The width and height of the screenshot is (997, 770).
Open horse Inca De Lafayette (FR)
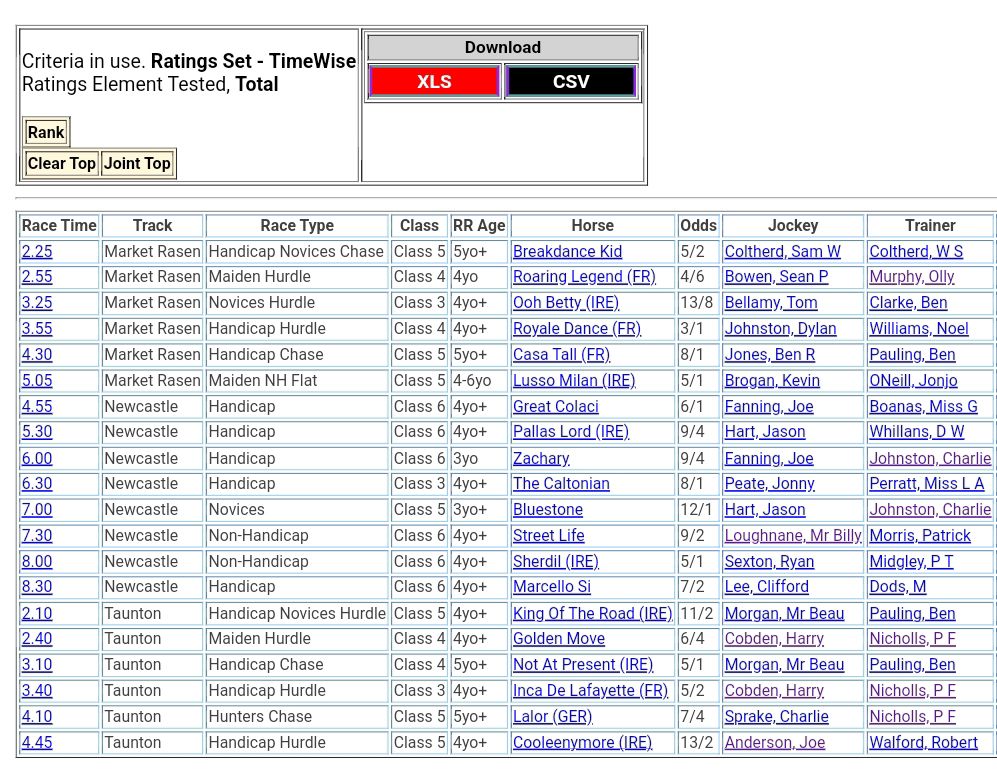tap(590, 691)
